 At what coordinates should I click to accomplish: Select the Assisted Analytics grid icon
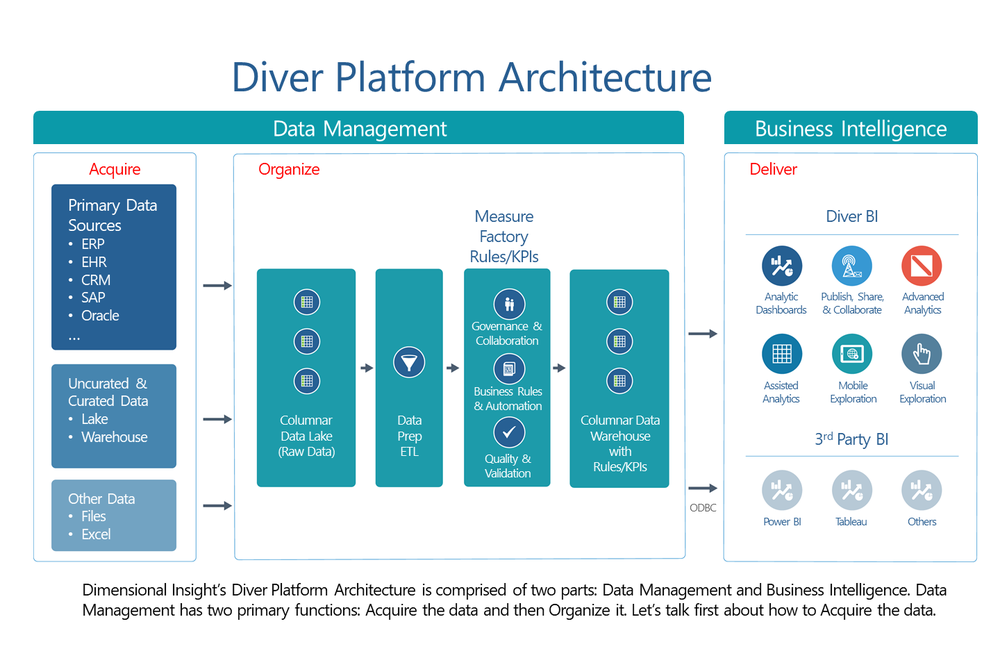[781, 352]
